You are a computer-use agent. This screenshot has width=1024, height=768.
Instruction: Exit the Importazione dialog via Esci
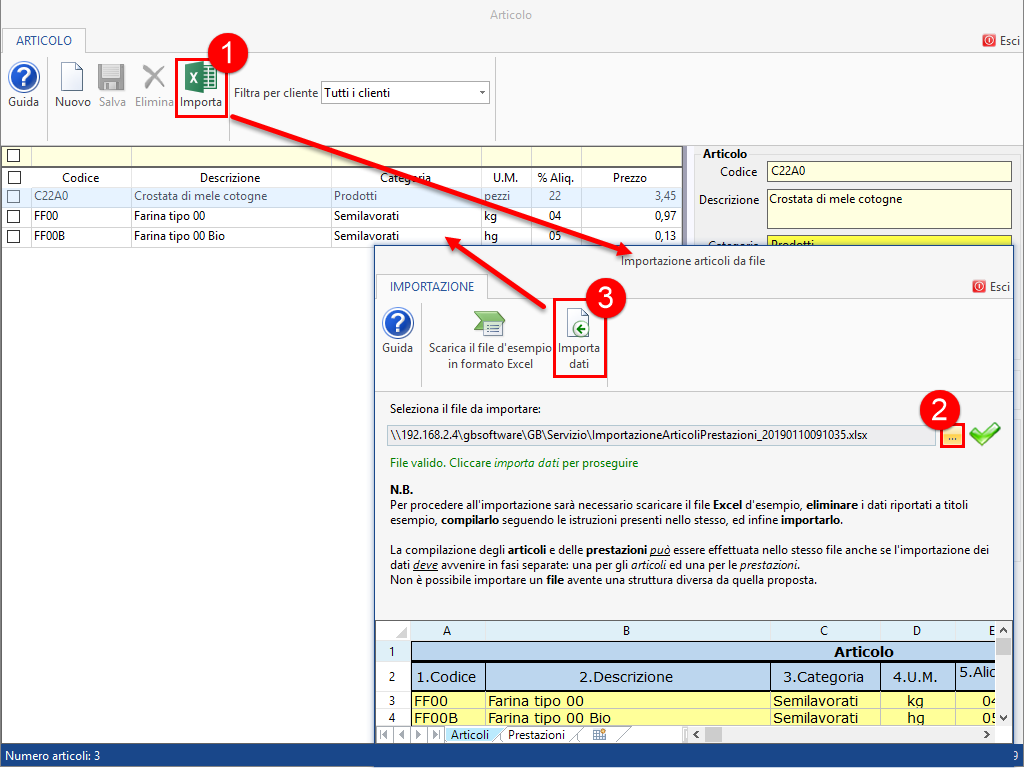991,287
